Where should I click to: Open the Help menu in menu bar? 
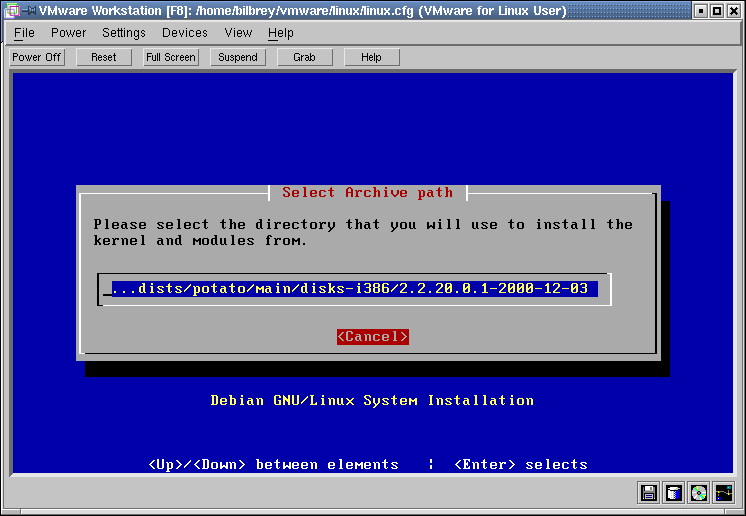coord(281,33)
